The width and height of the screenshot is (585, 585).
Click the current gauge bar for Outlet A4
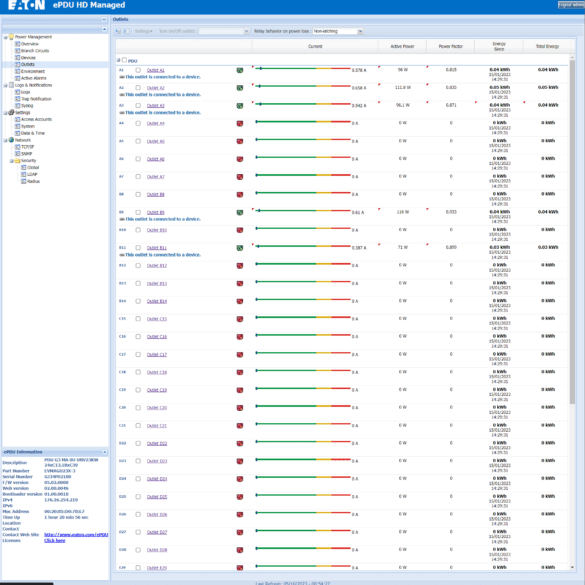[x=303, y=122]
